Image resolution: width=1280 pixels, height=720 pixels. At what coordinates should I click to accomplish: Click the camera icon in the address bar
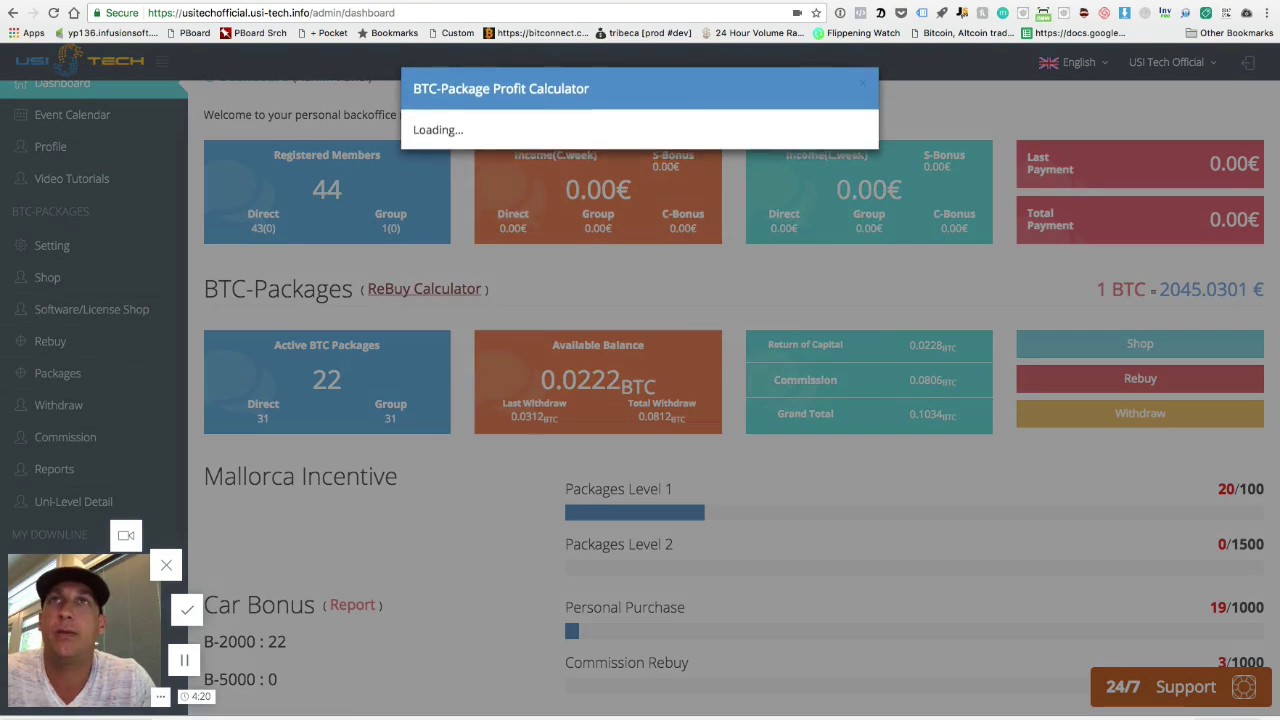(797, 13)
